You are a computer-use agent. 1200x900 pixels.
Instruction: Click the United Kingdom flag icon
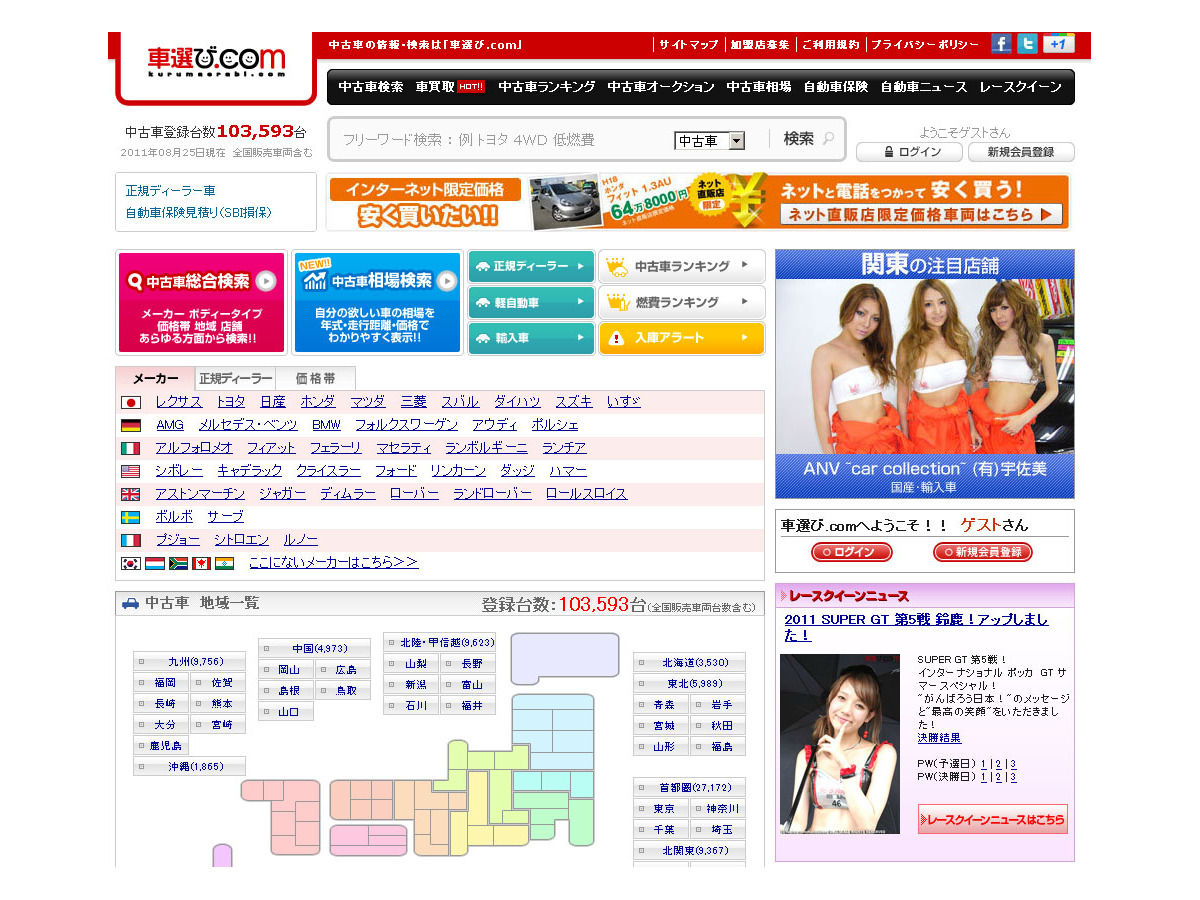(131, 494)
